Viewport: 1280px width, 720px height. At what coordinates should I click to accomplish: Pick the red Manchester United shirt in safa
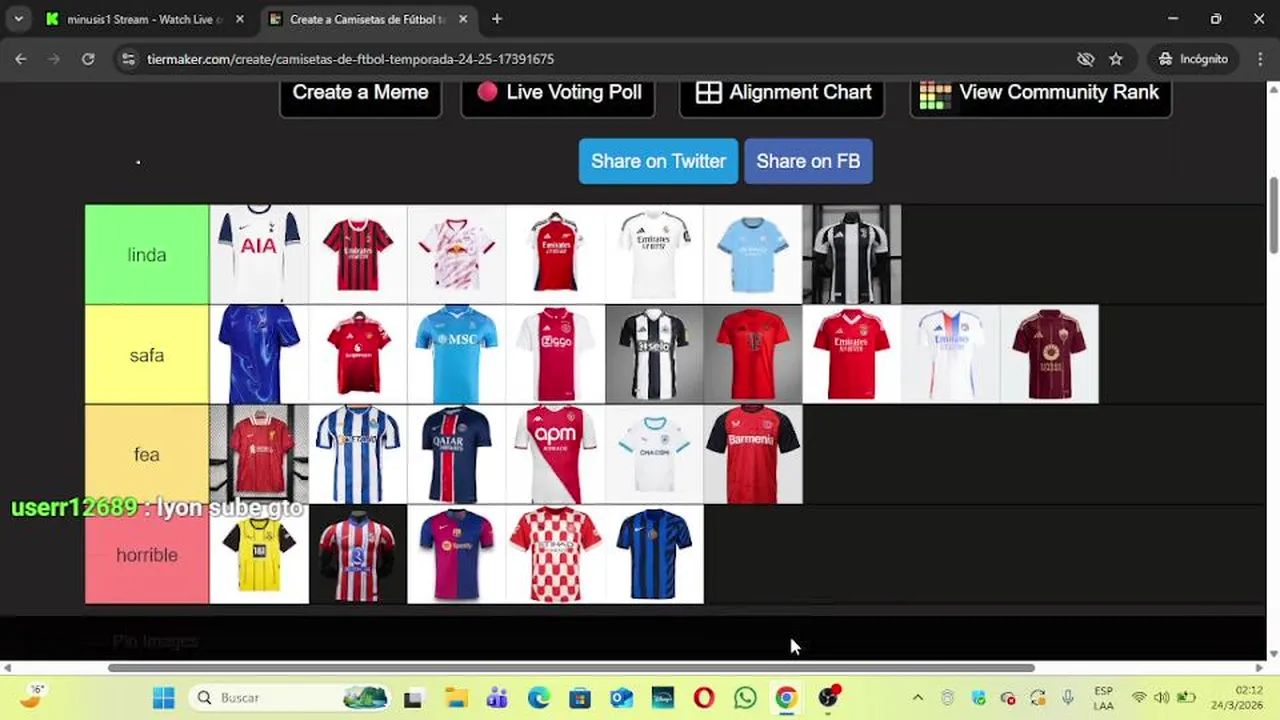[x=358, y=354]
